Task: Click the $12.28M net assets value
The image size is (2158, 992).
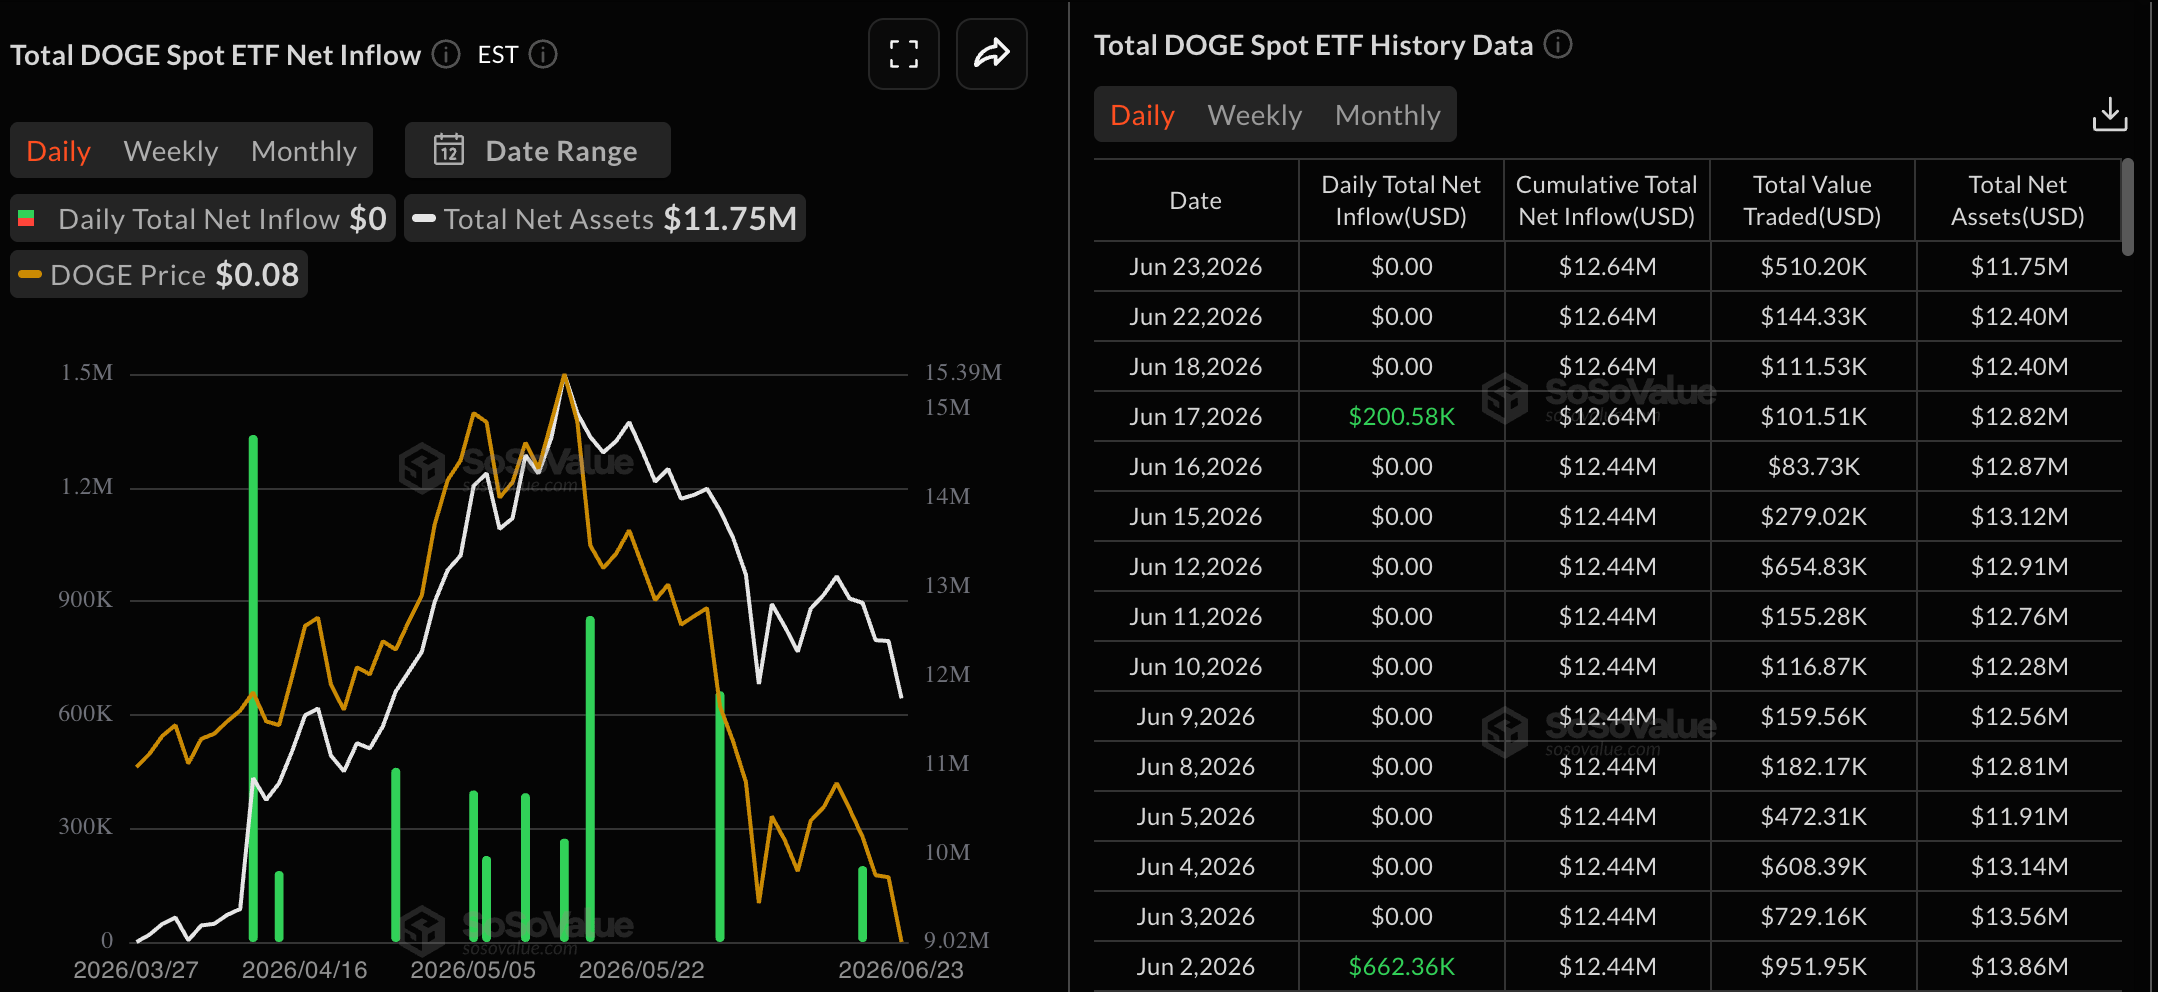Action: tap(2019, 666)
